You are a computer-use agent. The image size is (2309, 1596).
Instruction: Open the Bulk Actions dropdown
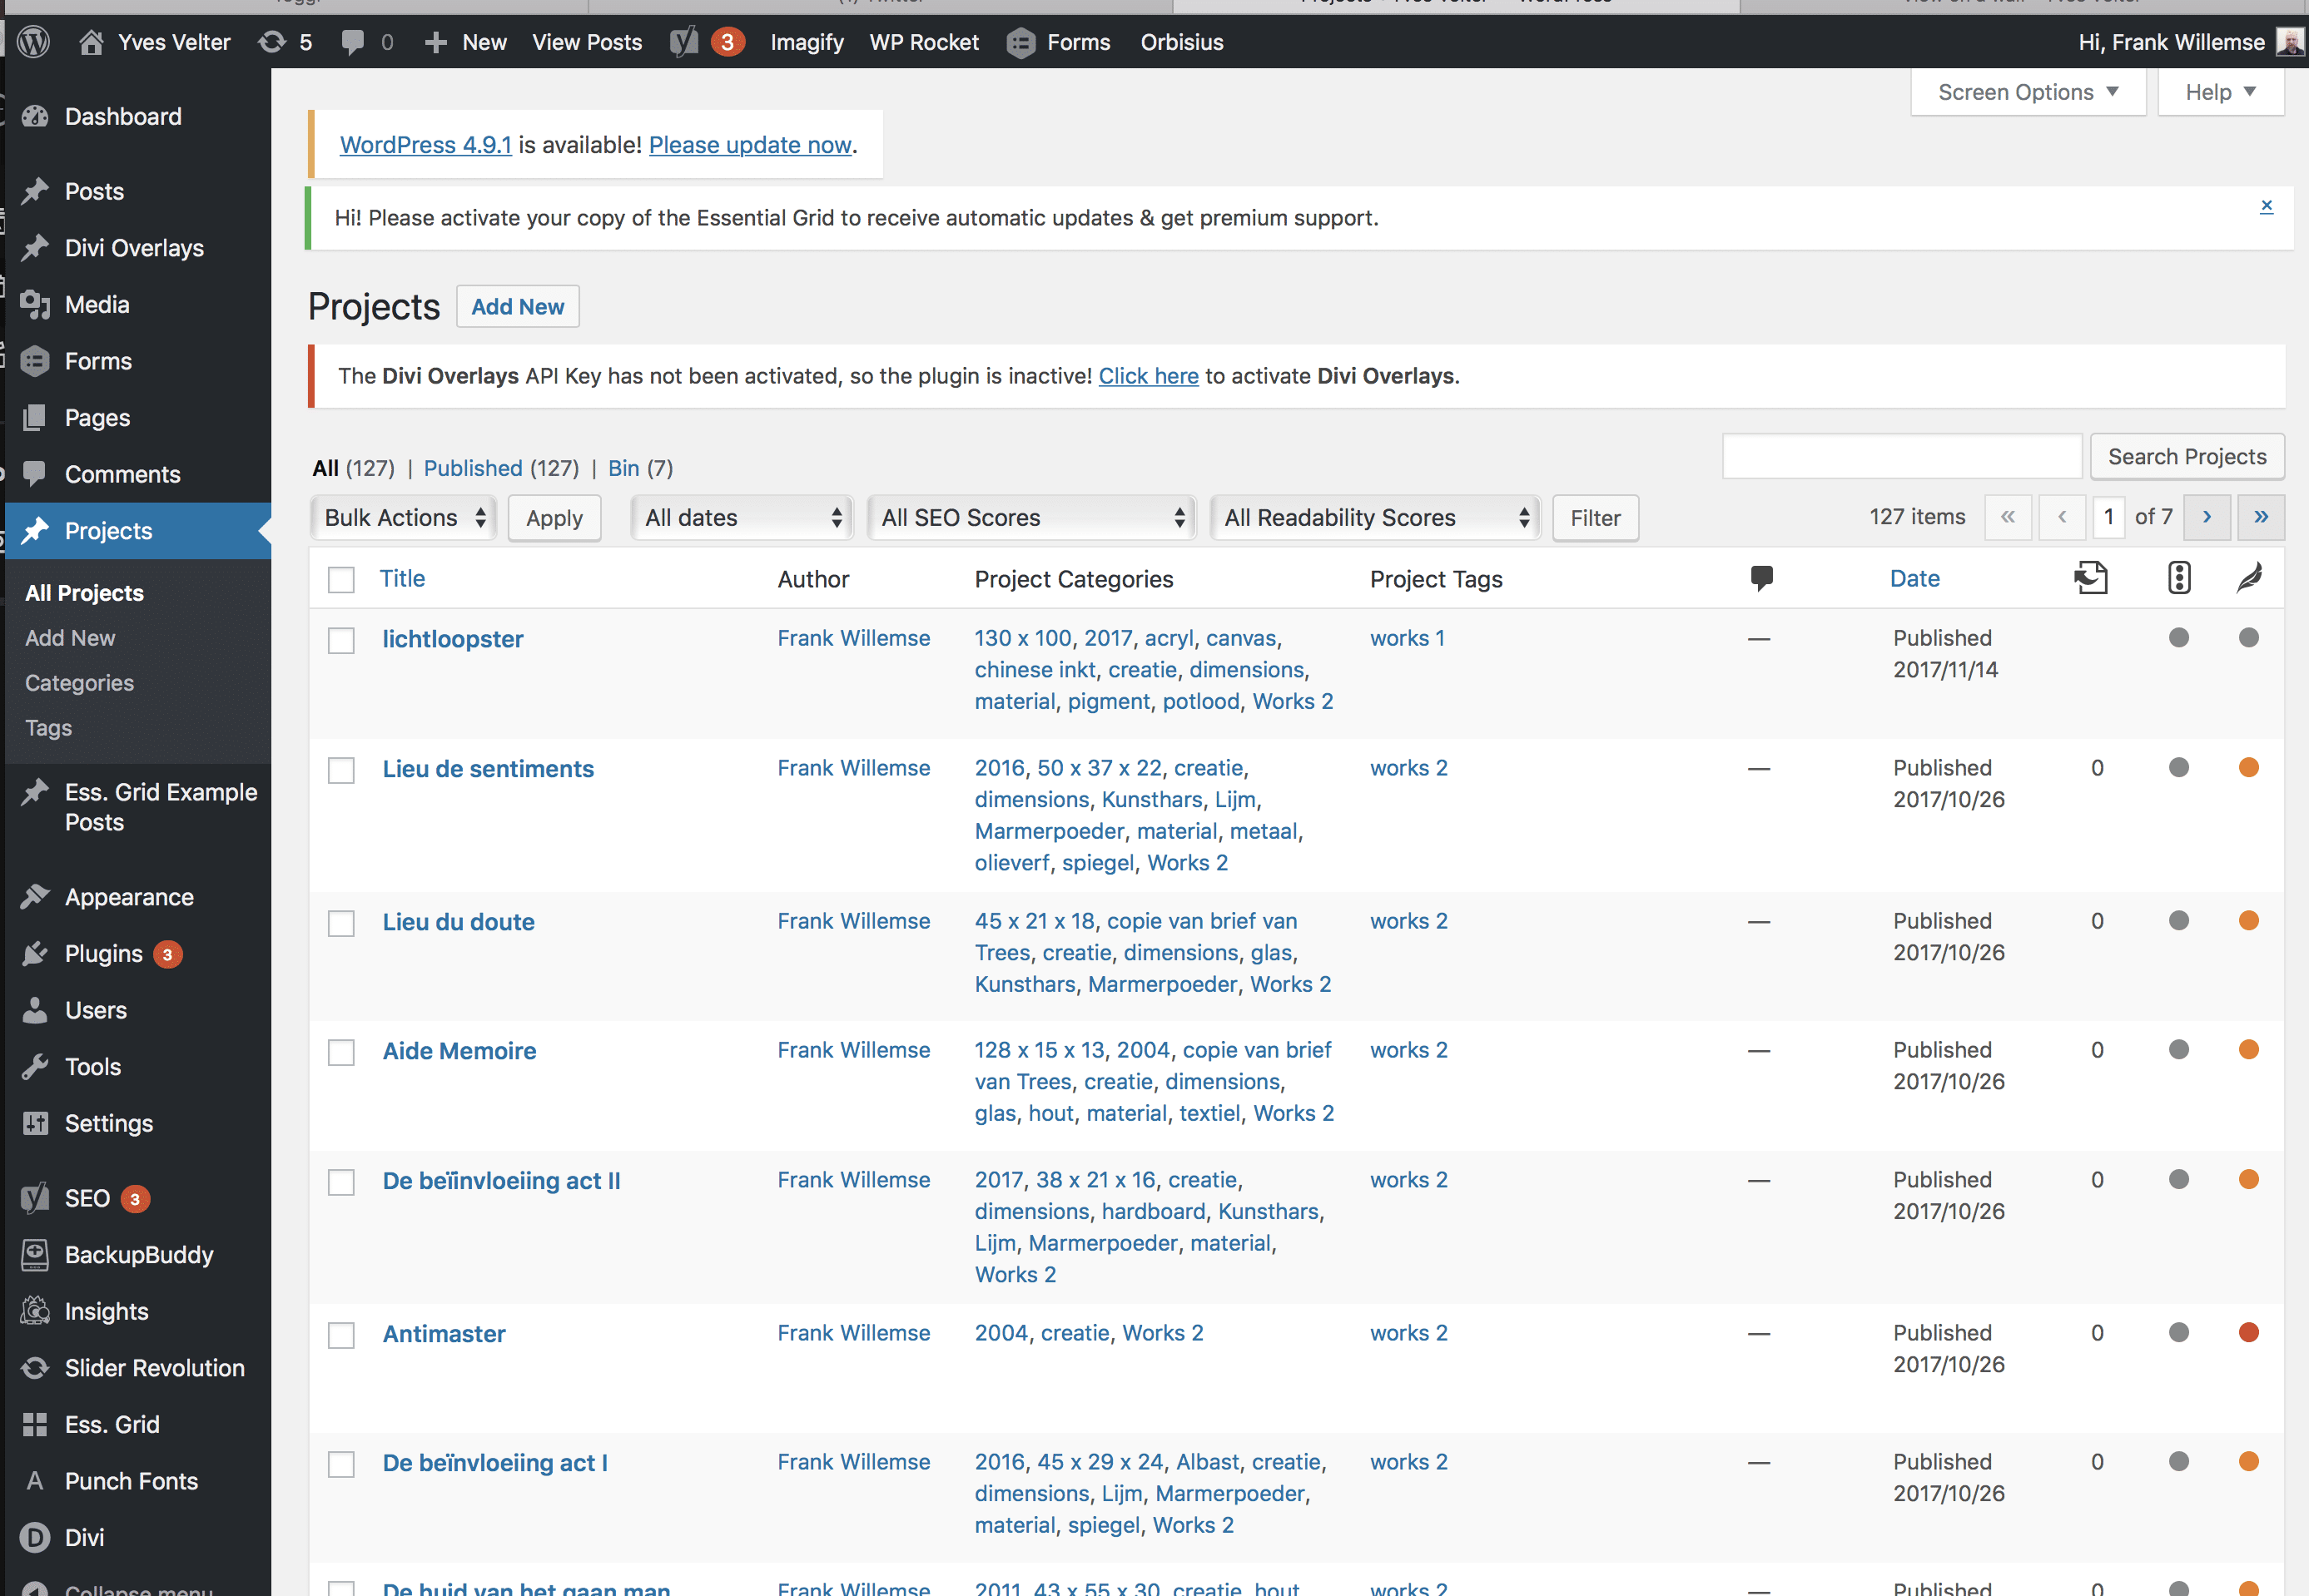403,517
